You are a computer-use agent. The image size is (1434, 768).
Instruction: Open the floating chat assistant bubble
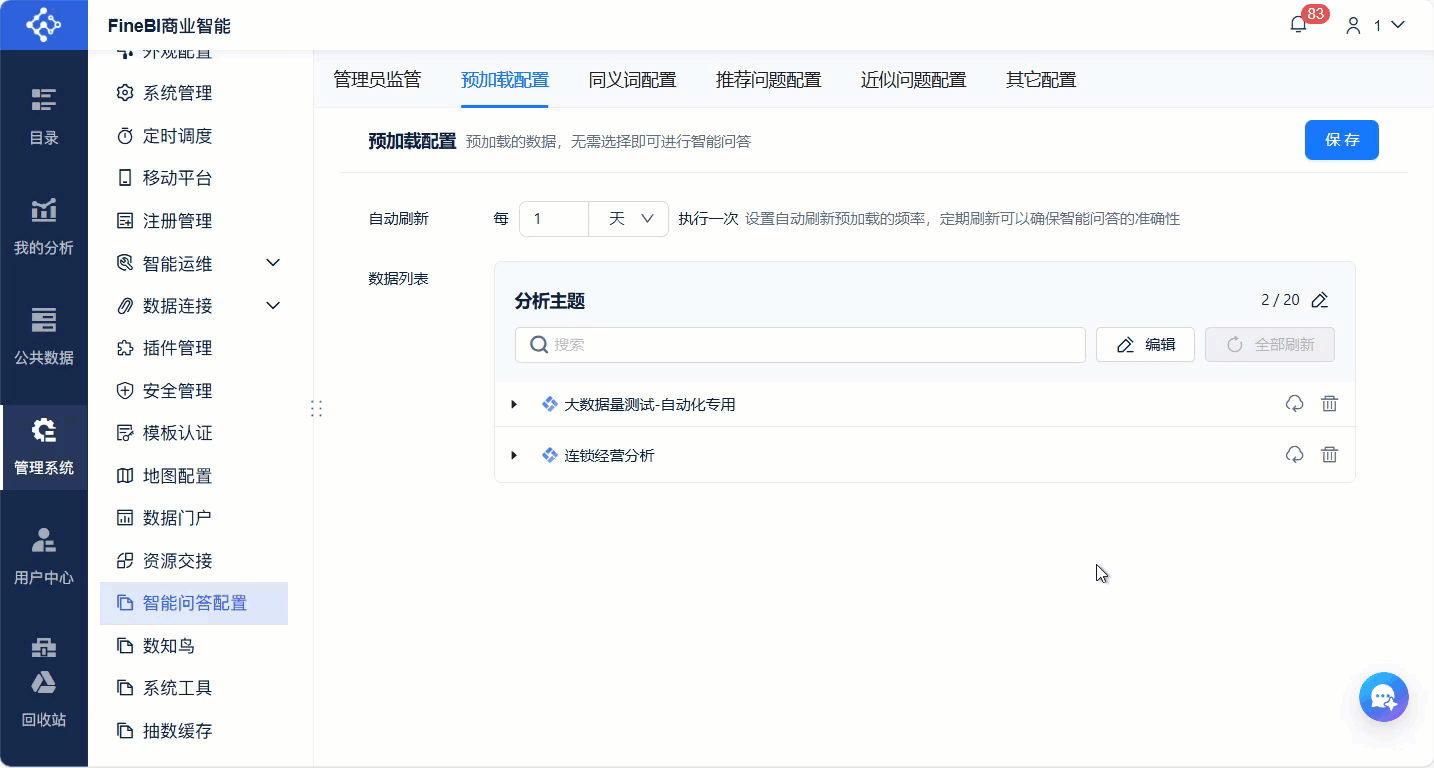click(x=1383, y=697)
